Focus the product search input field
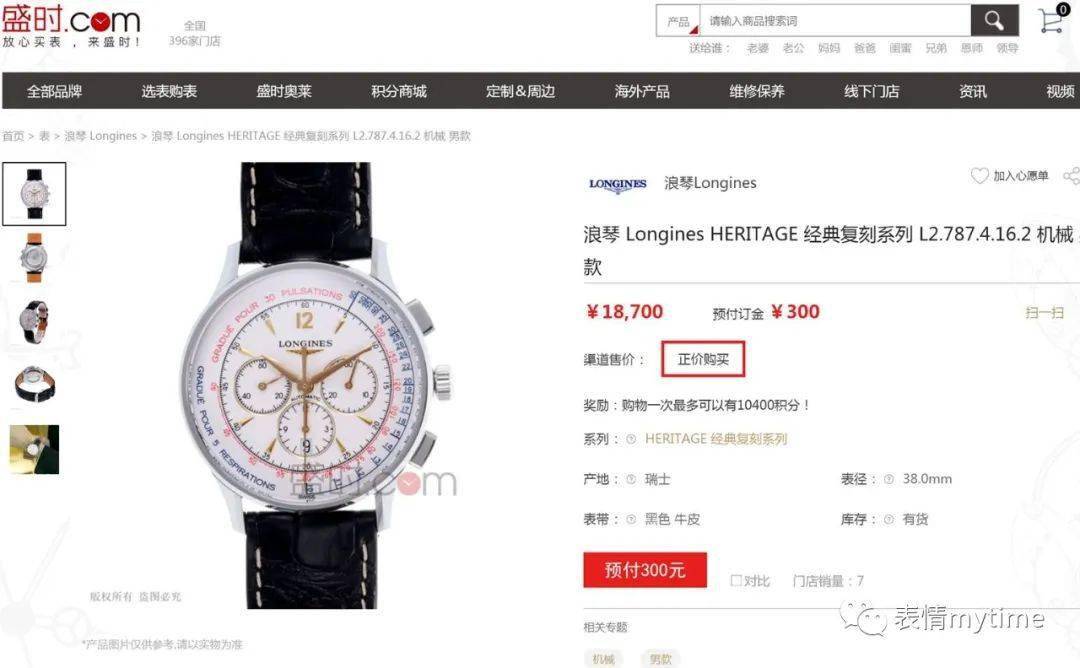Screen dimensions: 1080x668 coord(835,21)
